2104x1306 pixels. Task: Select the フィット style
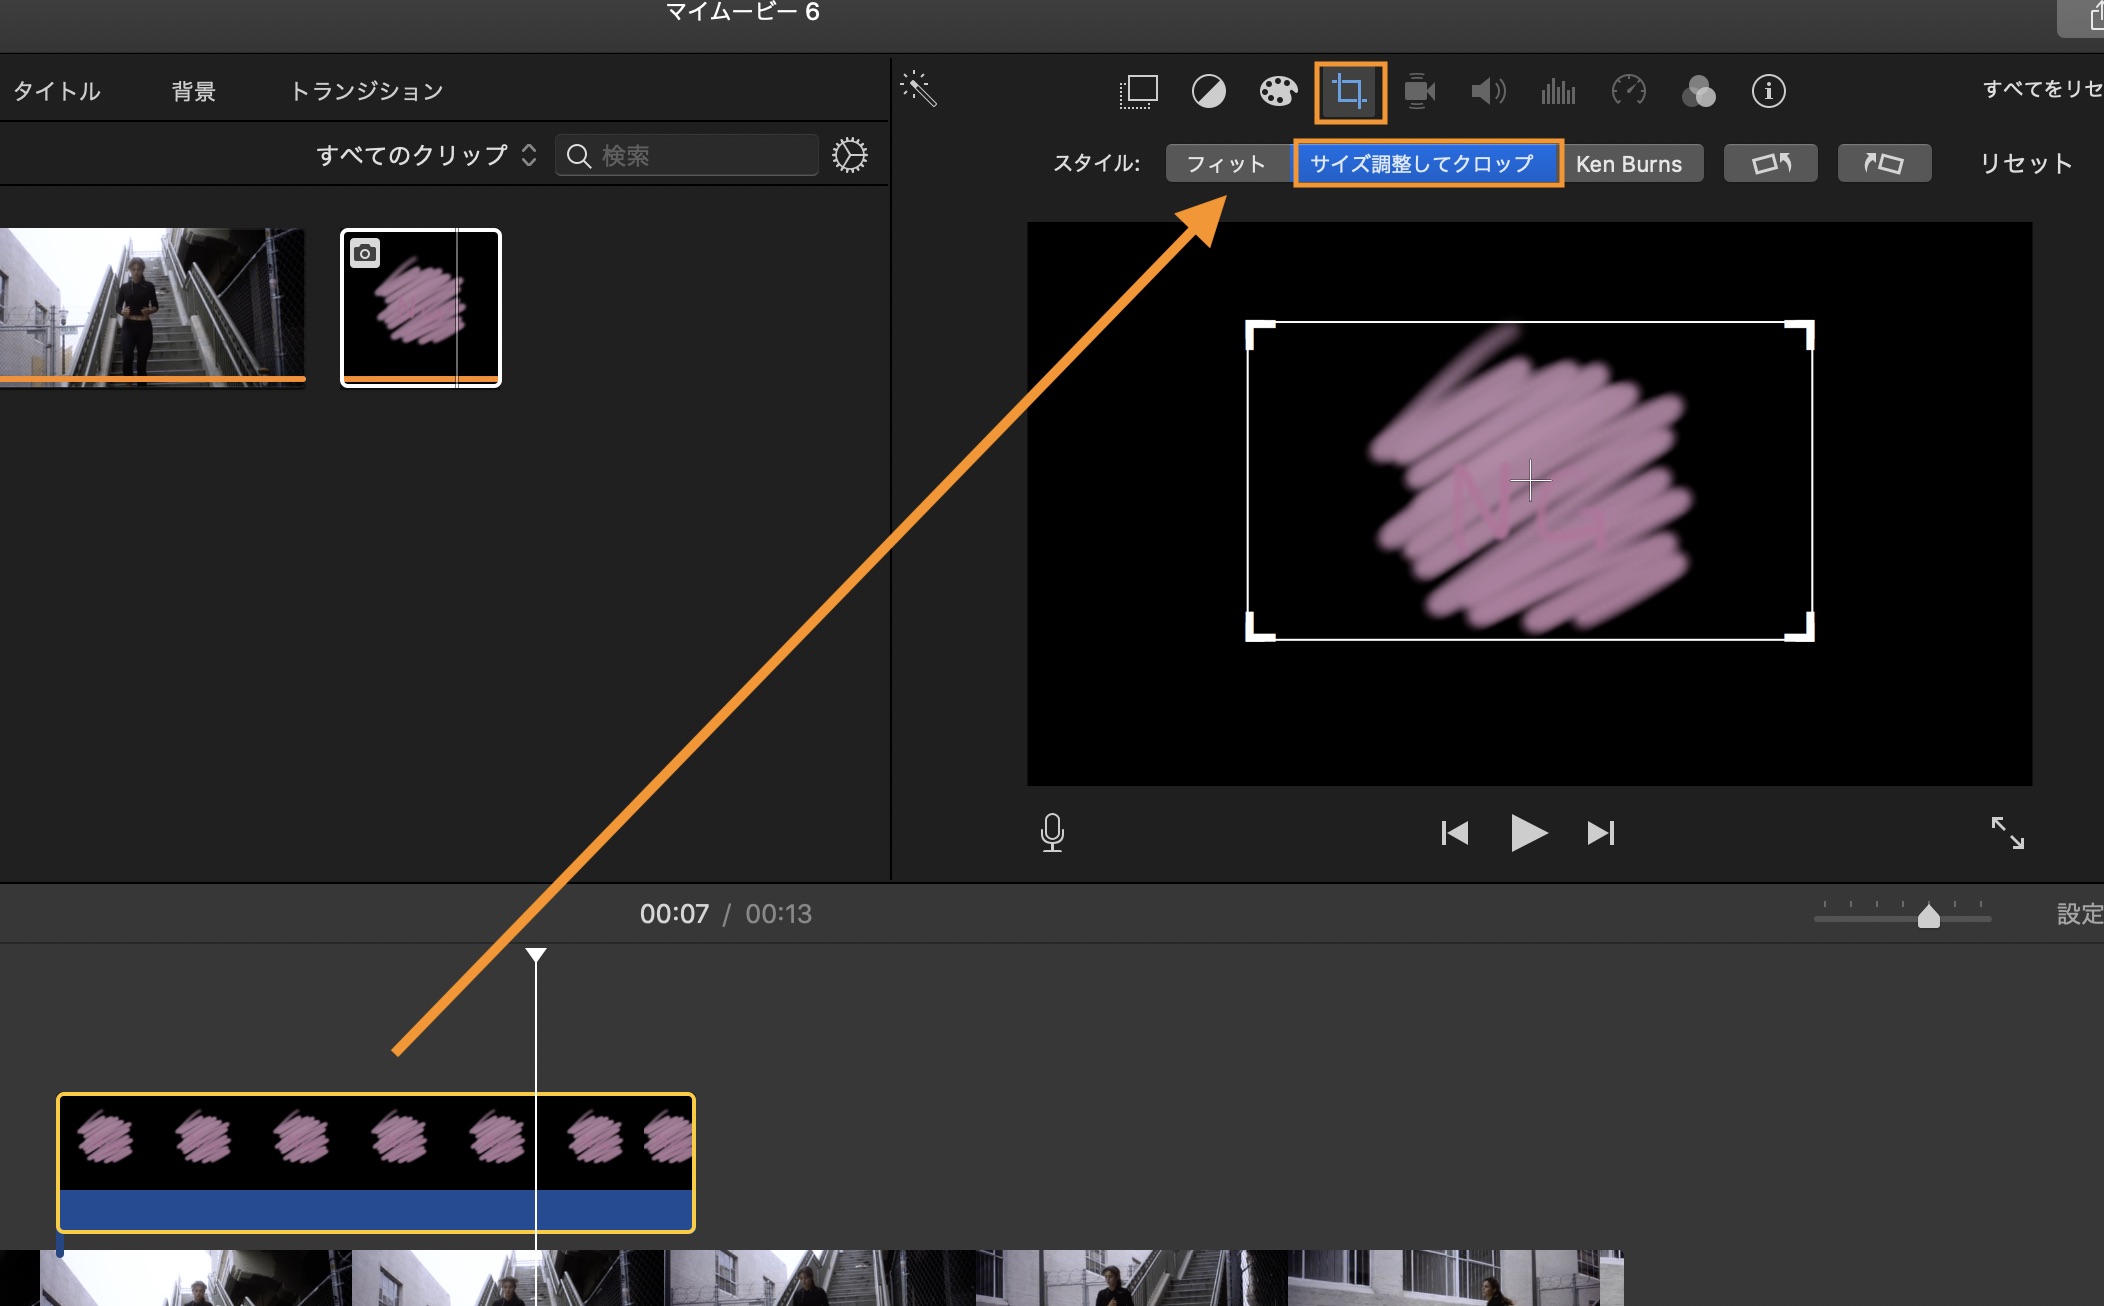tap(1226, 163)
